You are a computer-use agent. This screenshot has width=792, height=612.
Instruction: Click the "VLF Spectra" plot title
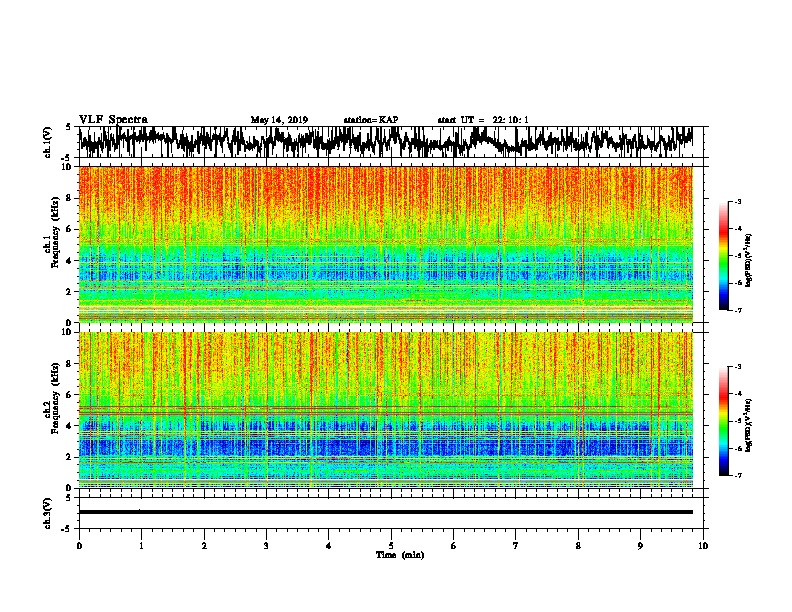pyautogui.click(x=113, y=119)
